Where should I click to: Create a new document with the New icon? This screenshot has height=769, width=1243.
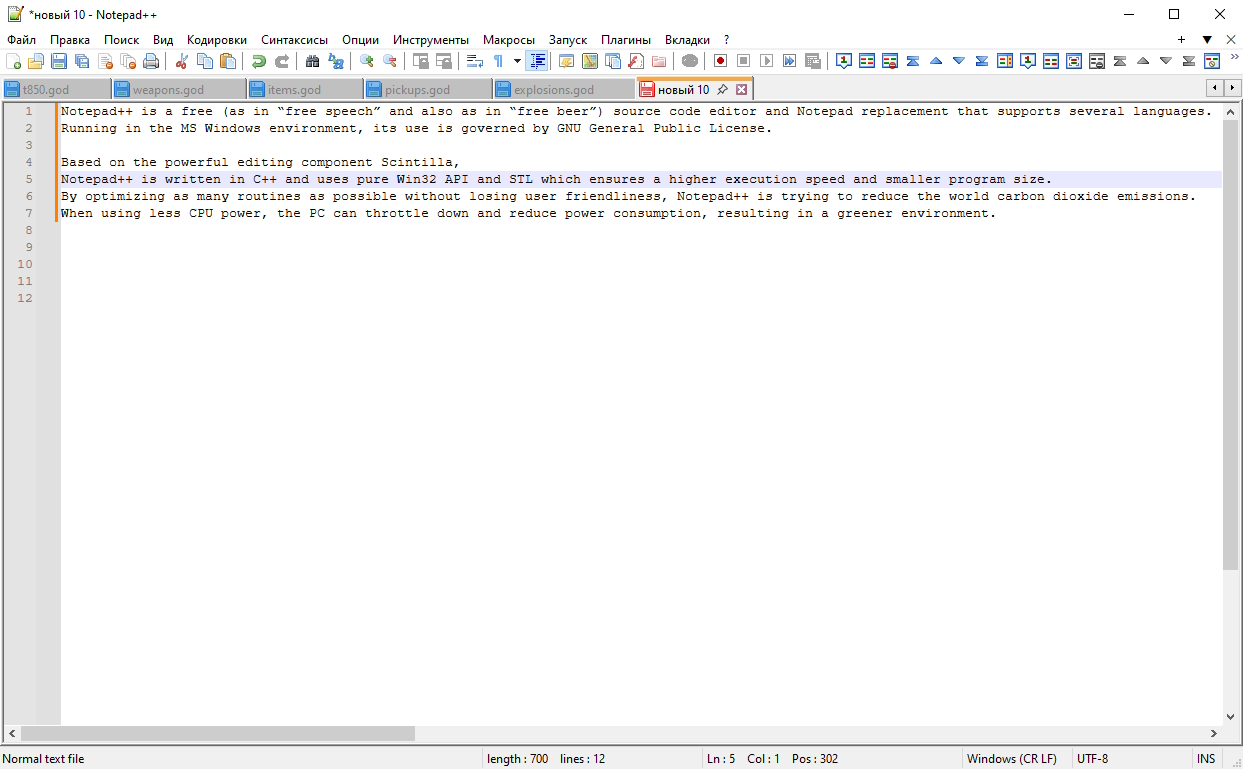point(14,61)
